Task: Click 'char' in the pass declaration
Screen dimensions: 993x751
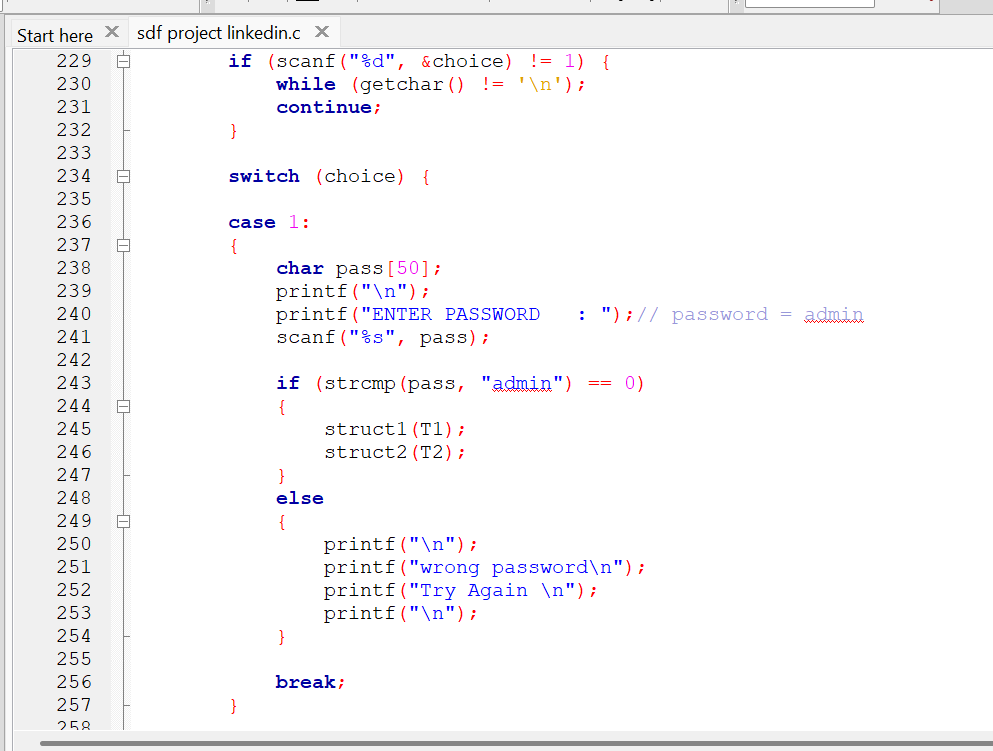Action: (x=300, y=268)
